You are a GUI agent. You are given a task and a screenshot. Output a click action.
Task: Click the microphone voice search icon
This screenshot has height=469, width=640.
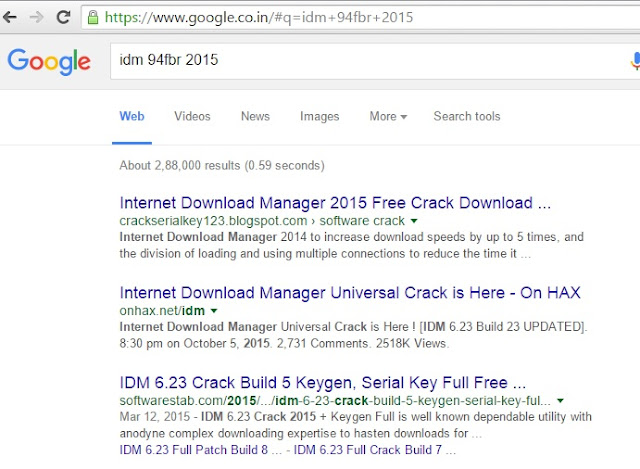pos(635,61)
